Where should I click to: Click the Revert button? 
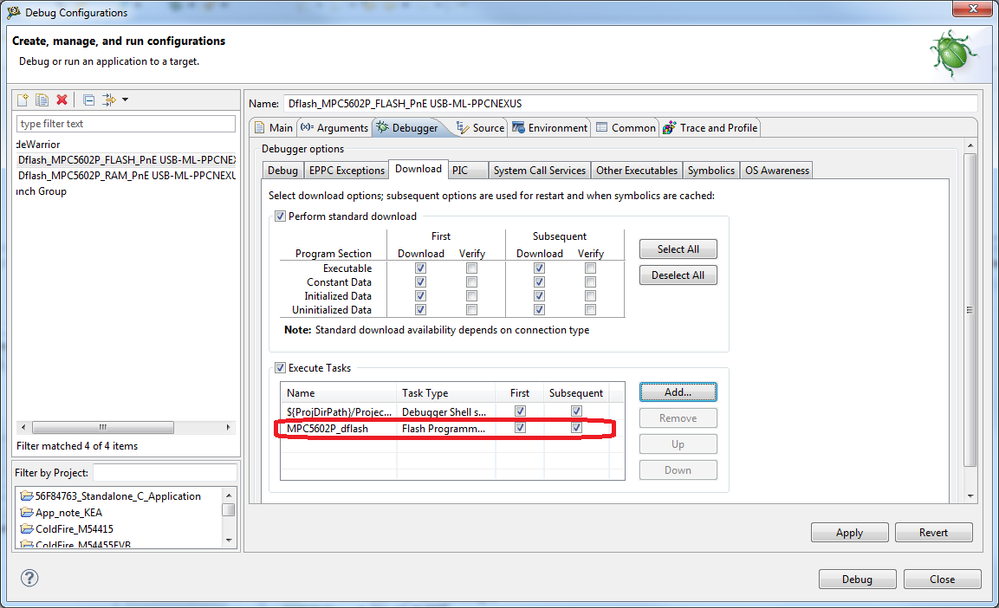(x=933, y=532)
